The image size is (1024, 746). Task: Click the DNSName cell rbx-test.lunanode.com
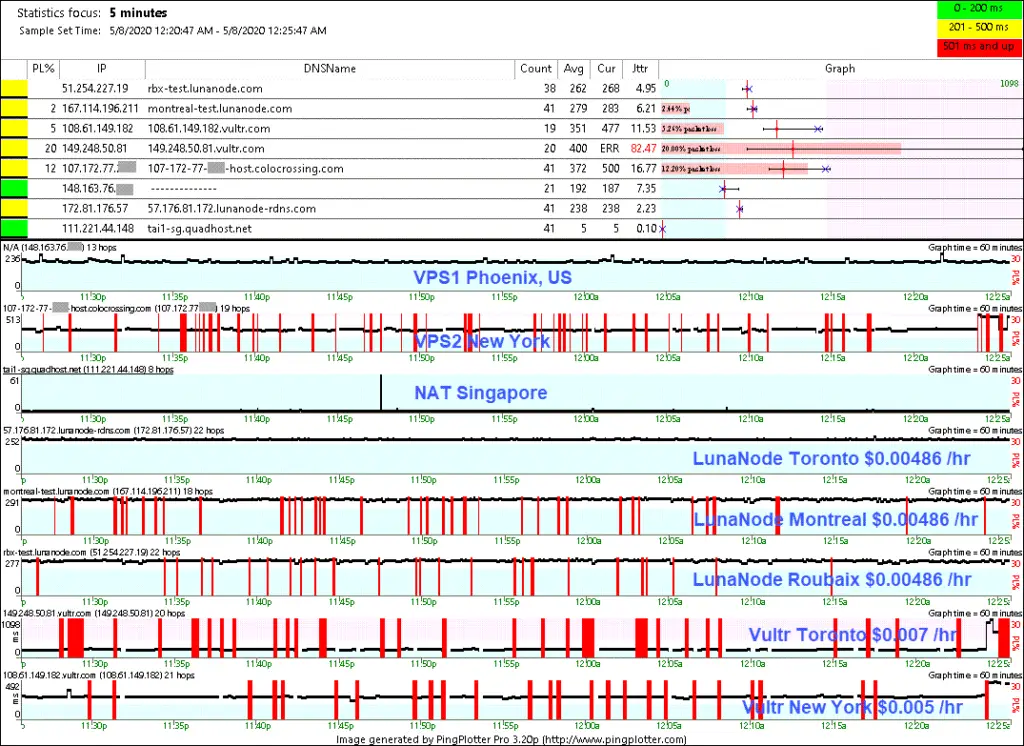(x=205, y=89)
